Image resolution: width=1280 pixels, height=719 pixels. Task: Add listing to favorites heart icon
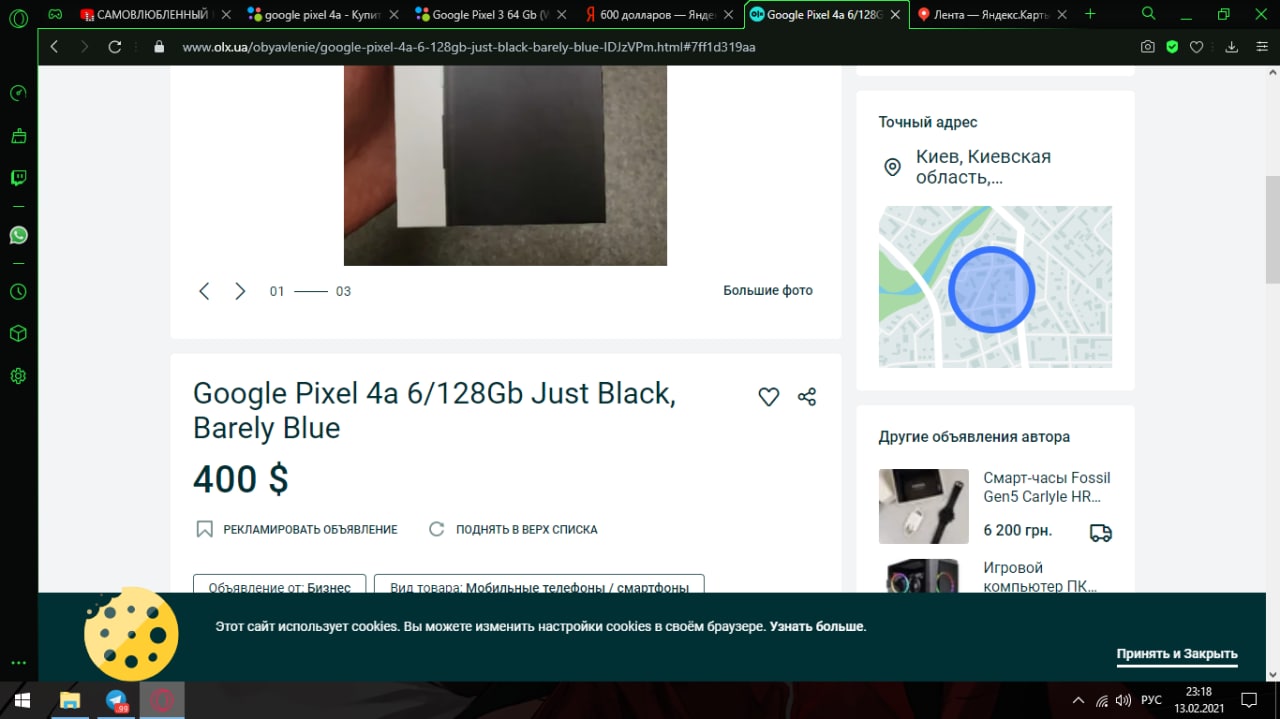(x=768, y=397)
